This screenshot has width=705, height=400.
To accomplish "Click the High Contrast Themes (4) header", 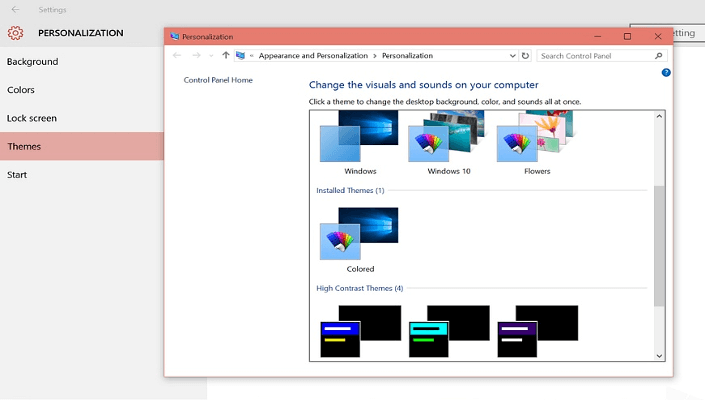I will tap(360, 288).
